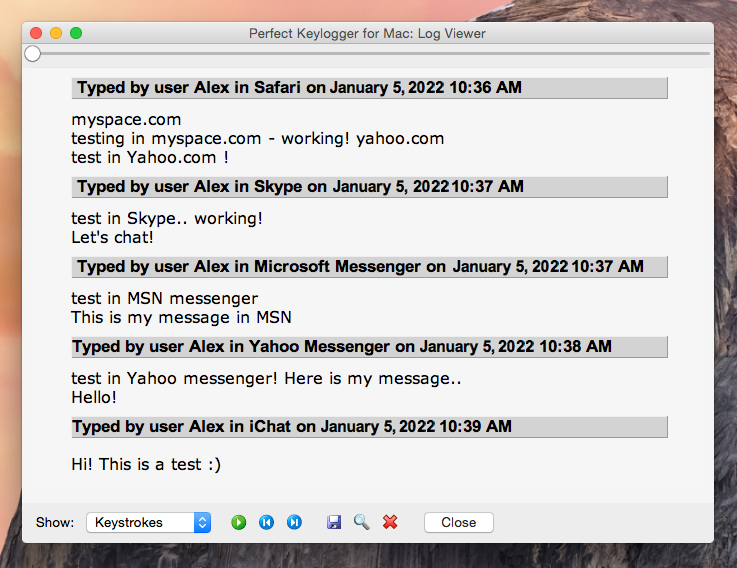The height and width of the screenshot is (568, 737).
Task: Click the line 'test in MSN messenger'
Action: click(165, 299)
